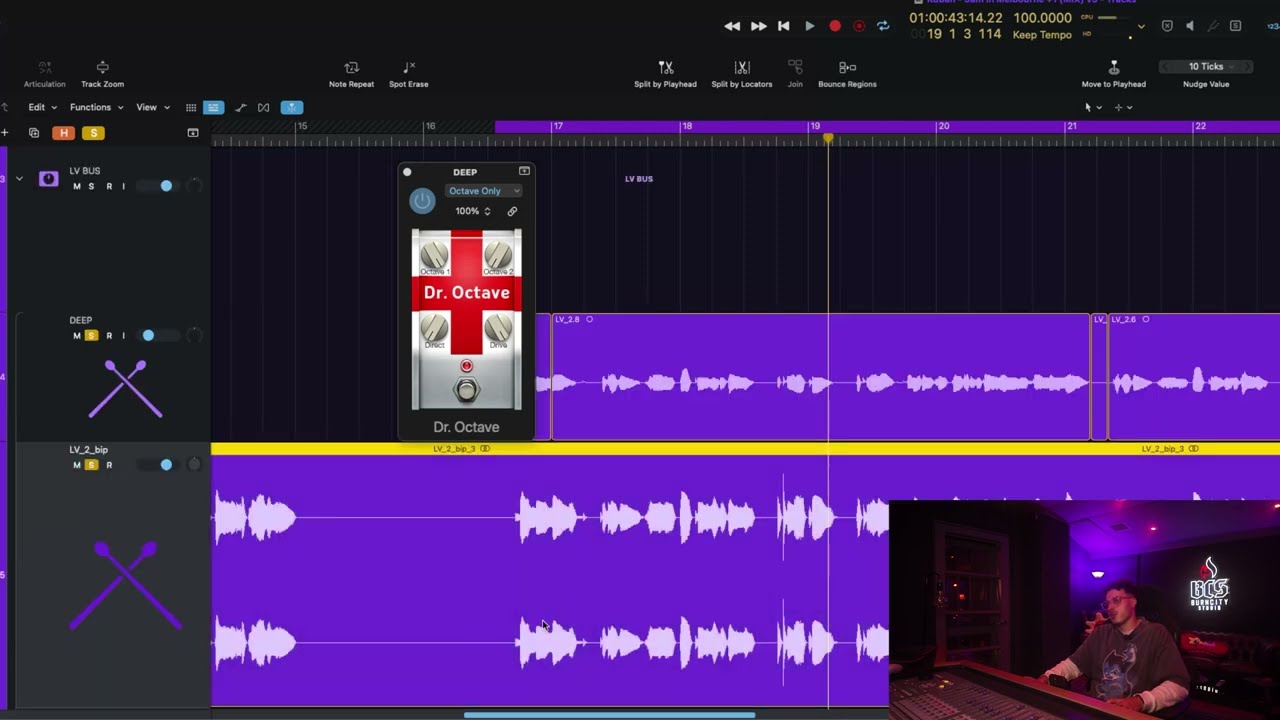Activate the Note Repeat tool

click(351, 67)
